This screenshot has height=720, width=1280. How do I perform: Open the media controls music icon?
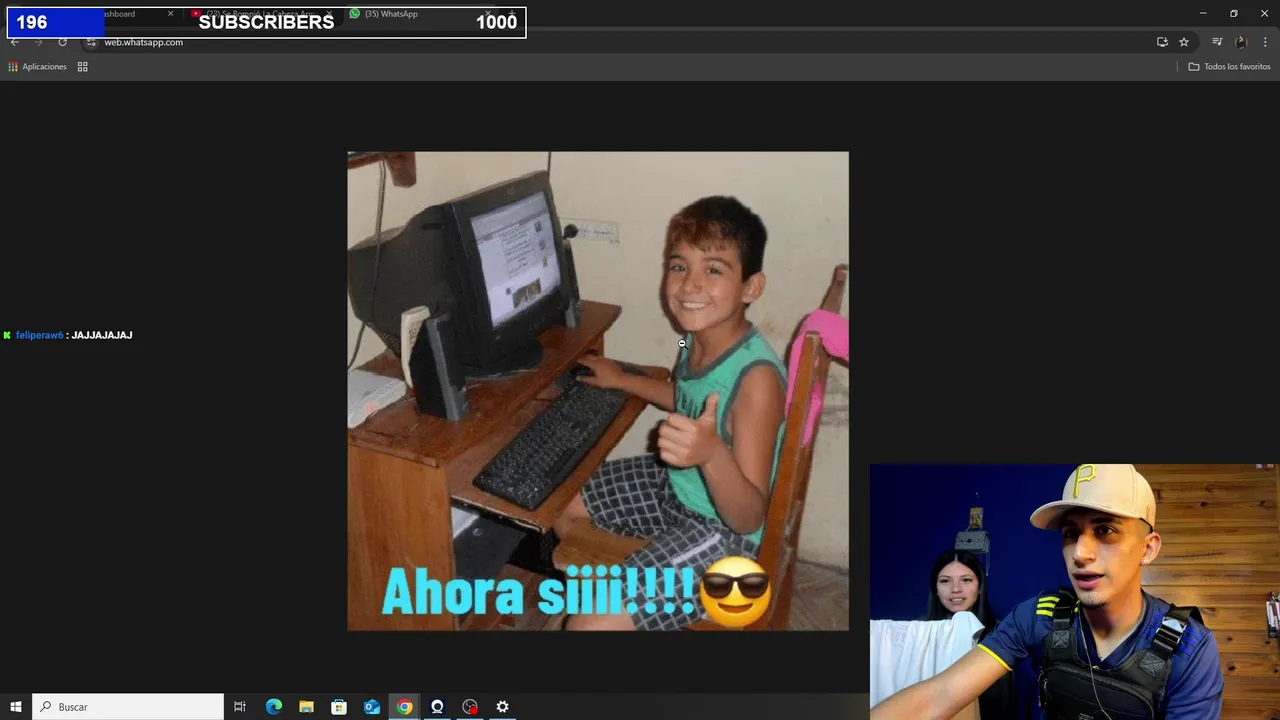point(1217,42)
